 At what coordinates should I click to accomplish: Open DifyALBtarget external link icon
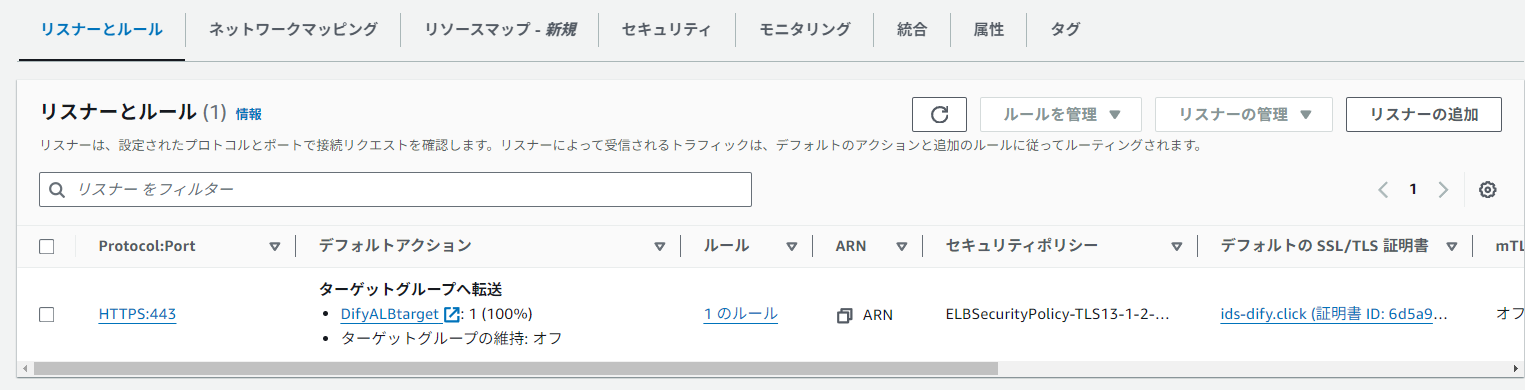pyautogui.click(x=451, y=314)
